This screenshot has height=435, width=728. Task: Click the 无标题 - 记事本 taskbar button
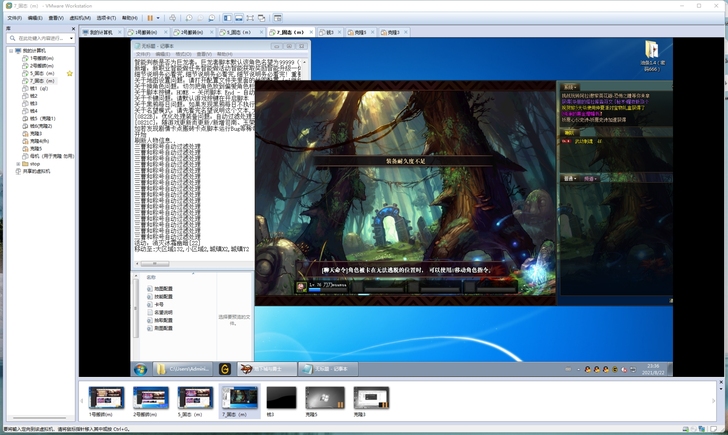(327, 369)
